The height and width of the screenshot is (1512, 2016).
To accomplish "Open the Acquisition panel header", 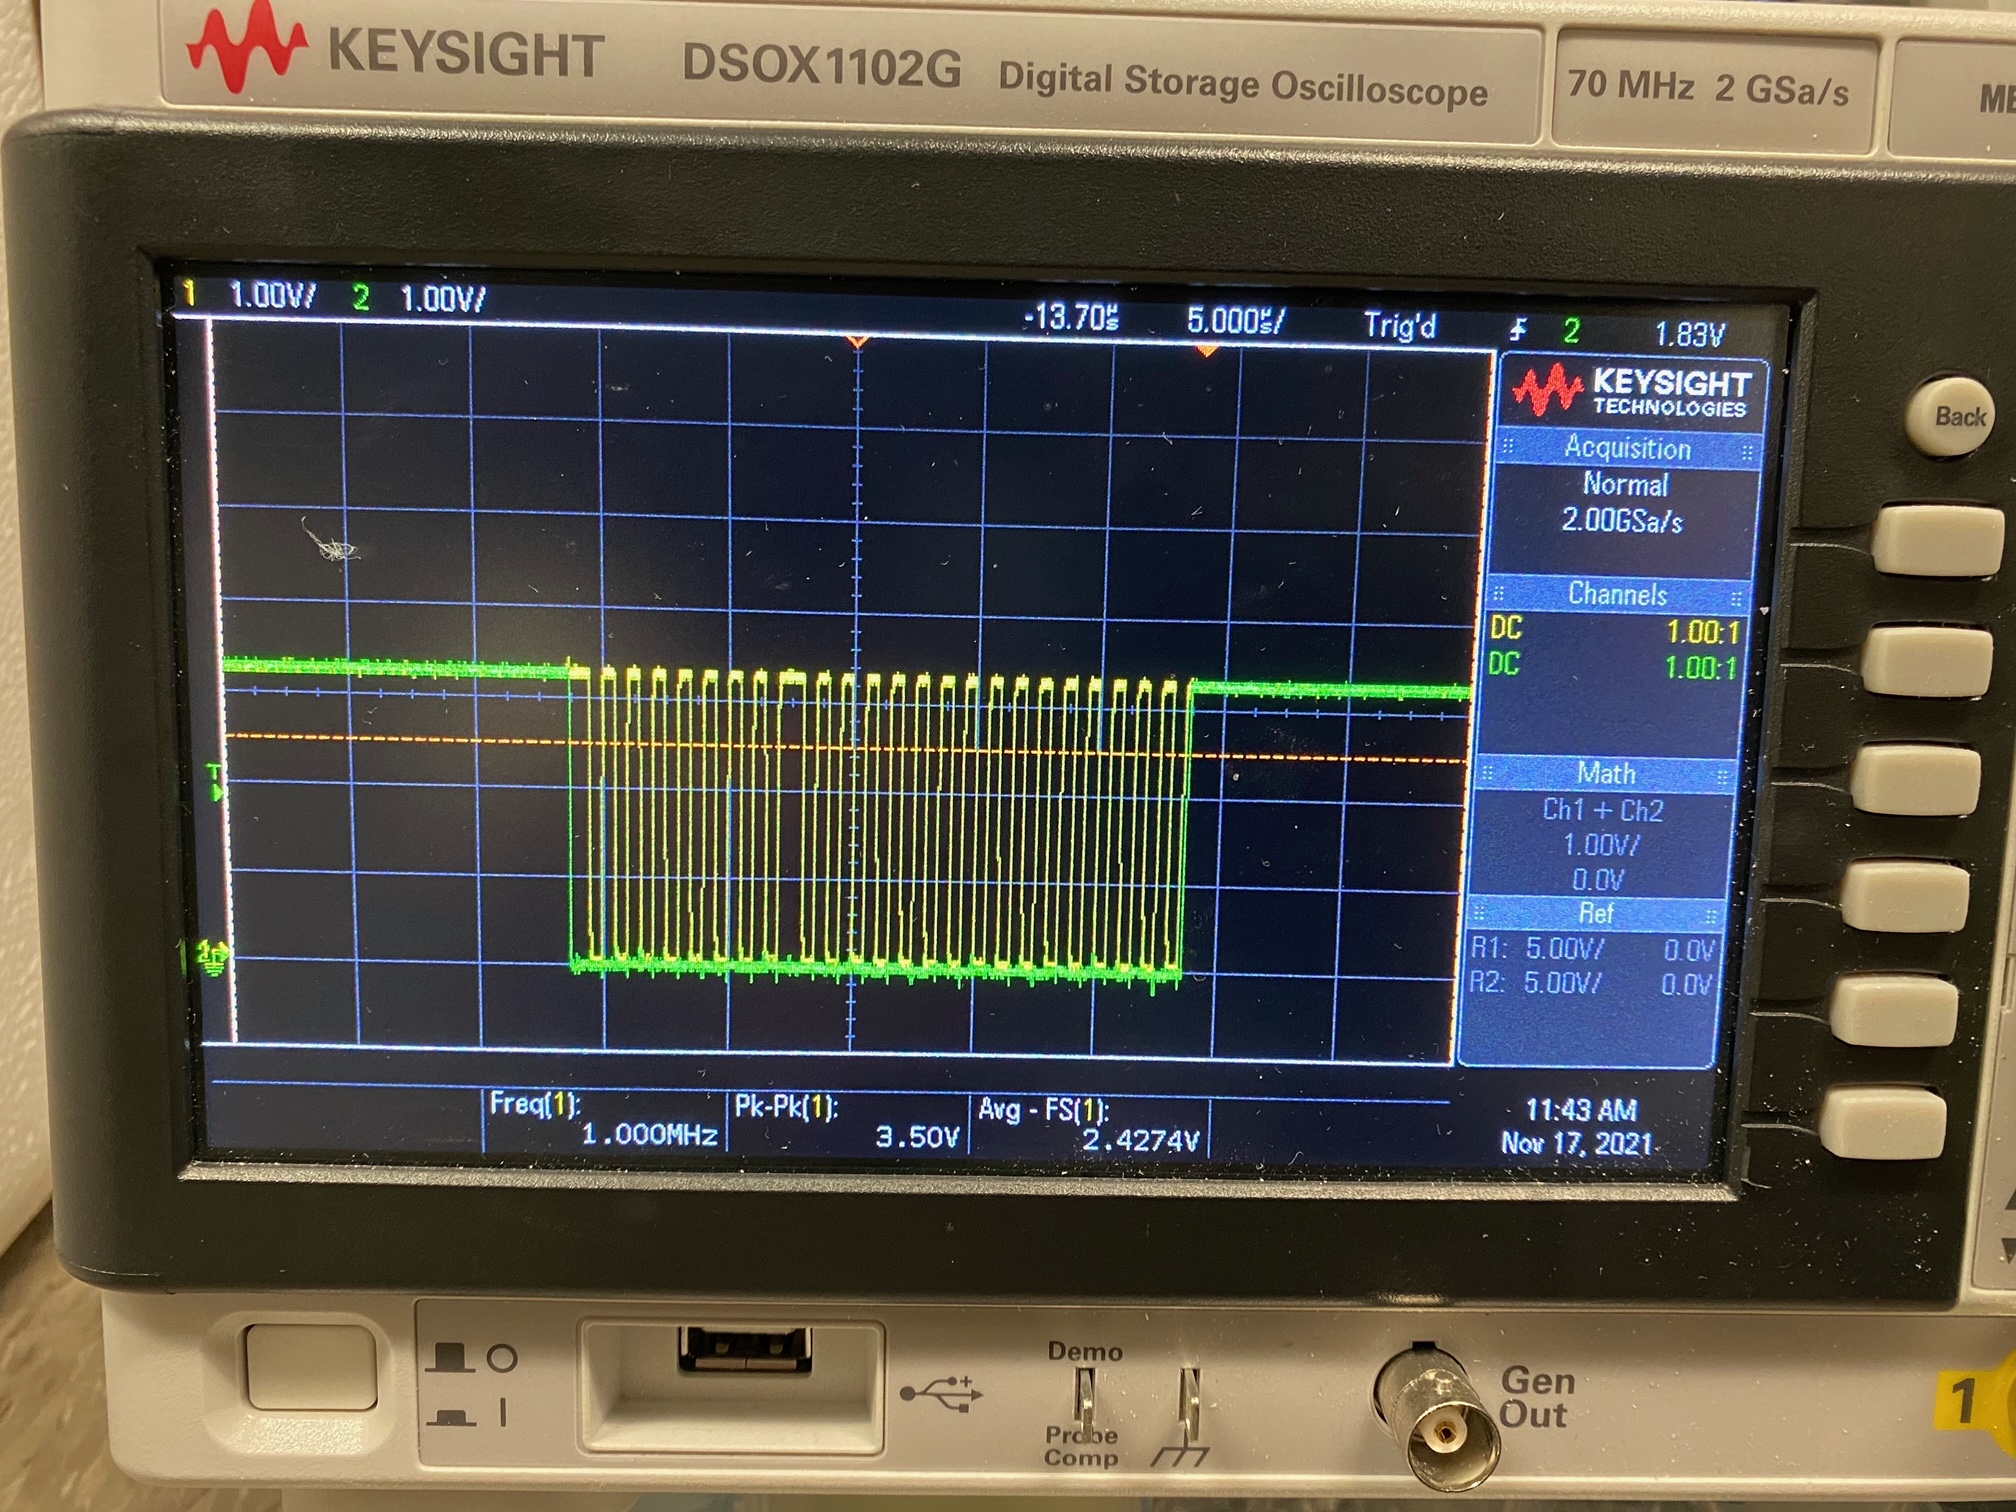I will pyautogui.click(x=1627, y=448).
